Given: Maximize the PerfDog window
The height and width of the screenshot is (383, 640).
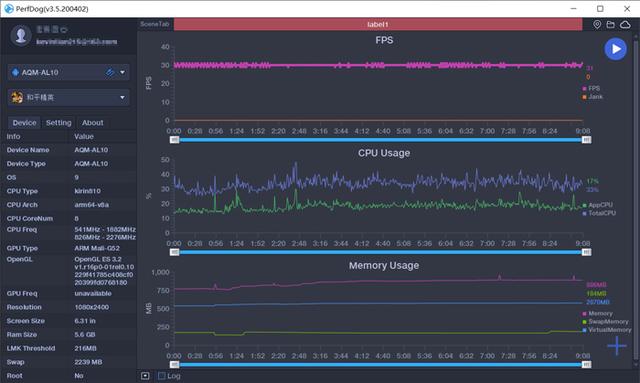Looking at the screenshot, I should click(600, 9).
